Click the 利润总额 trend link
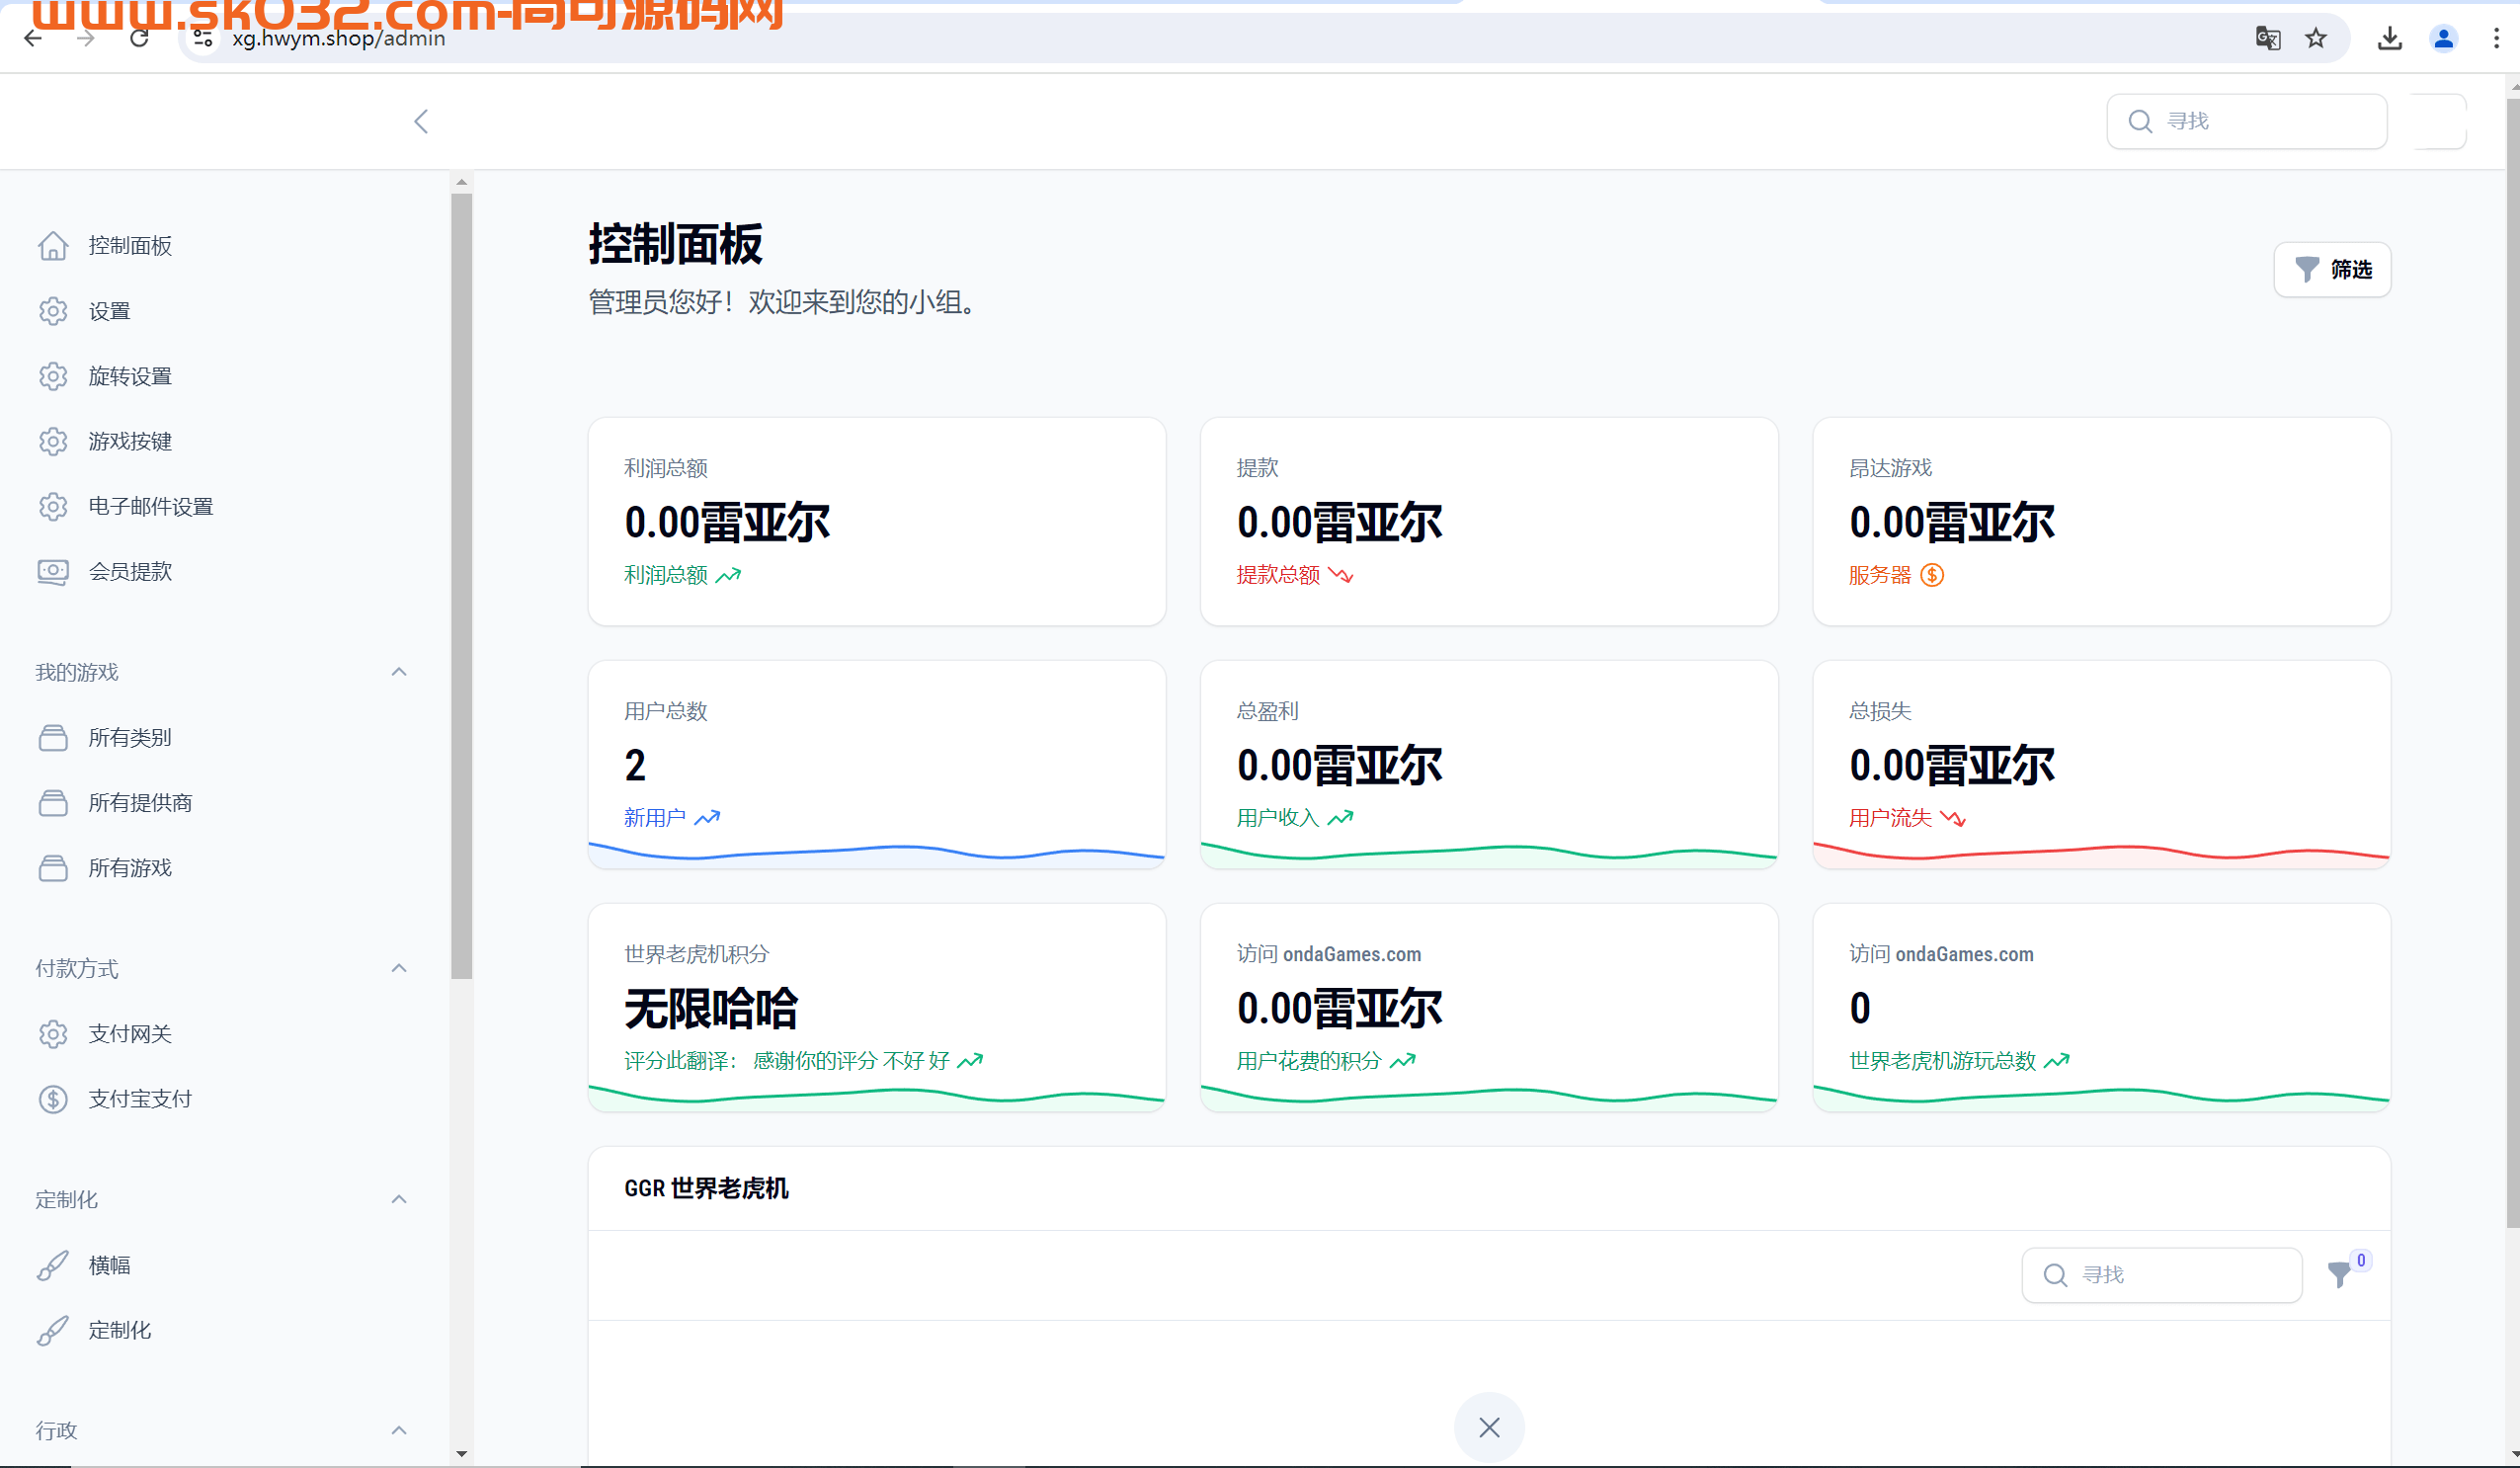The width and height of the screenshot is (2520, 1468). 682,575
